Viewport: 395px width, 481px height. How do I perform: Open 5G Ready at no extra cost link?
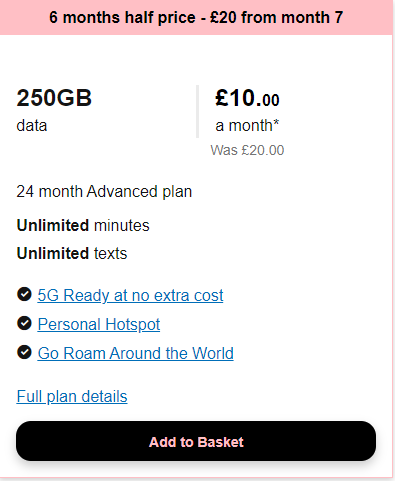[130, 295]
